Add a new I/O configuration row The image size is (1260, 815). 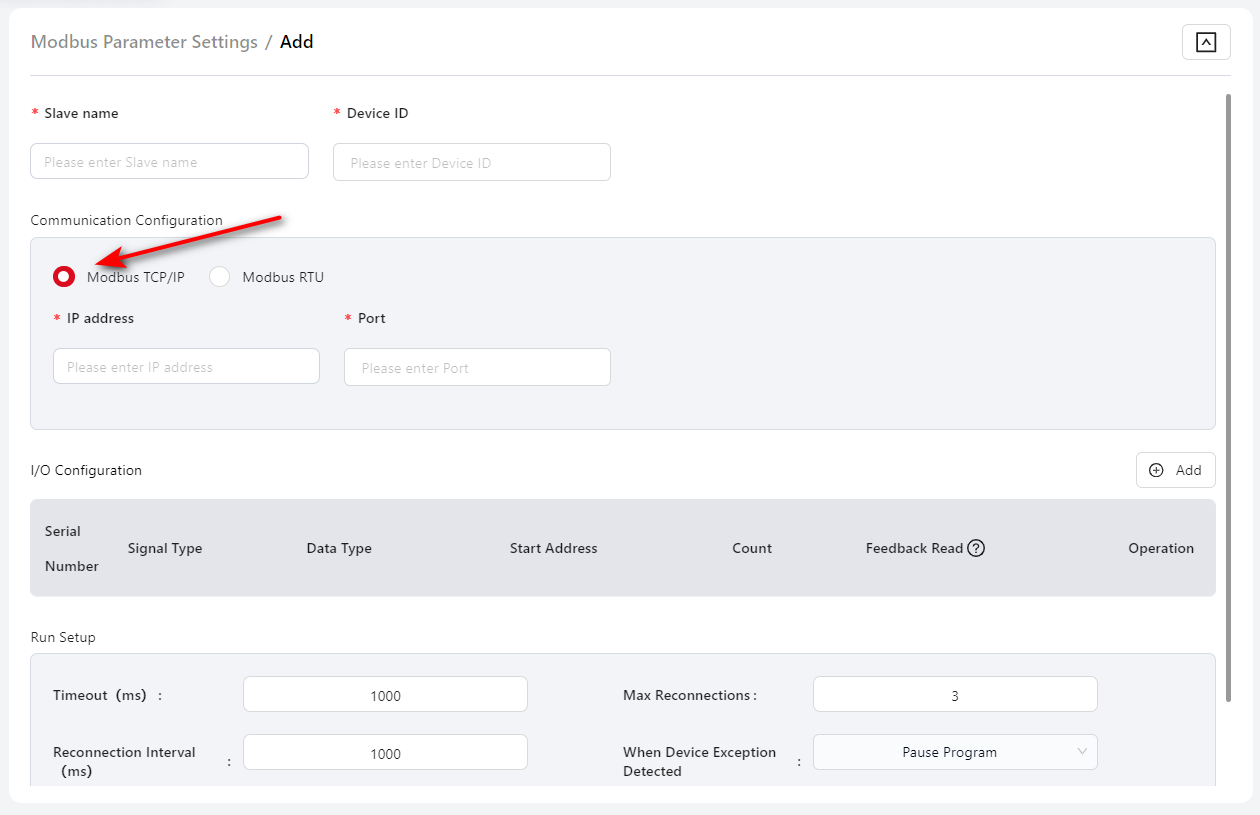[x=1175, y=470]
